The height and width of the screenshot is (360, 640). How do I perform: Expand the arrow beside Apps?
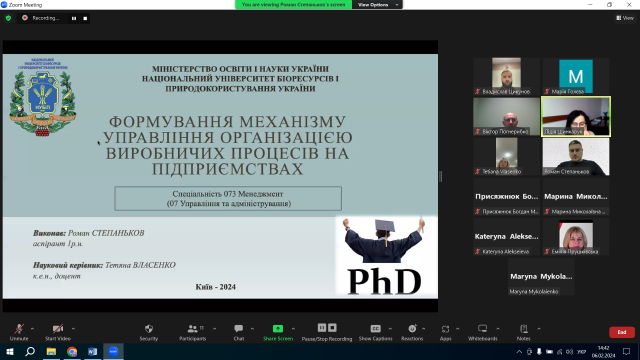(x=458, y=329)
